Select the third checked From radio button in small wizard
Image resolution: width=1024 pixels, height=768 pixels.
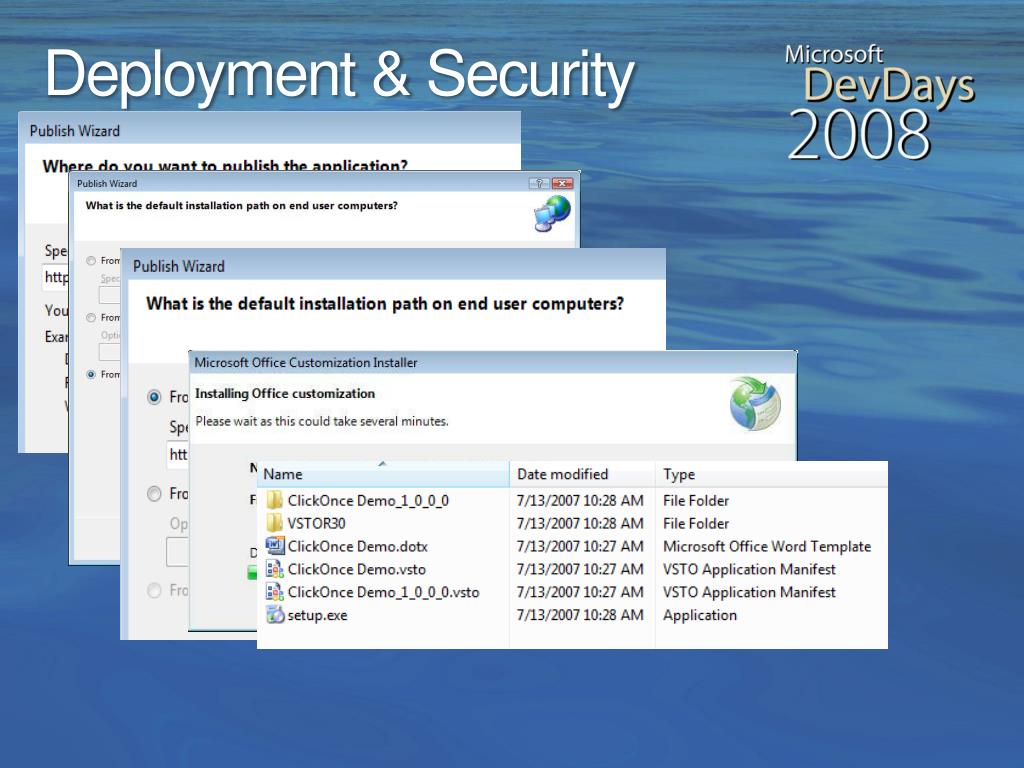coord(91,374)
